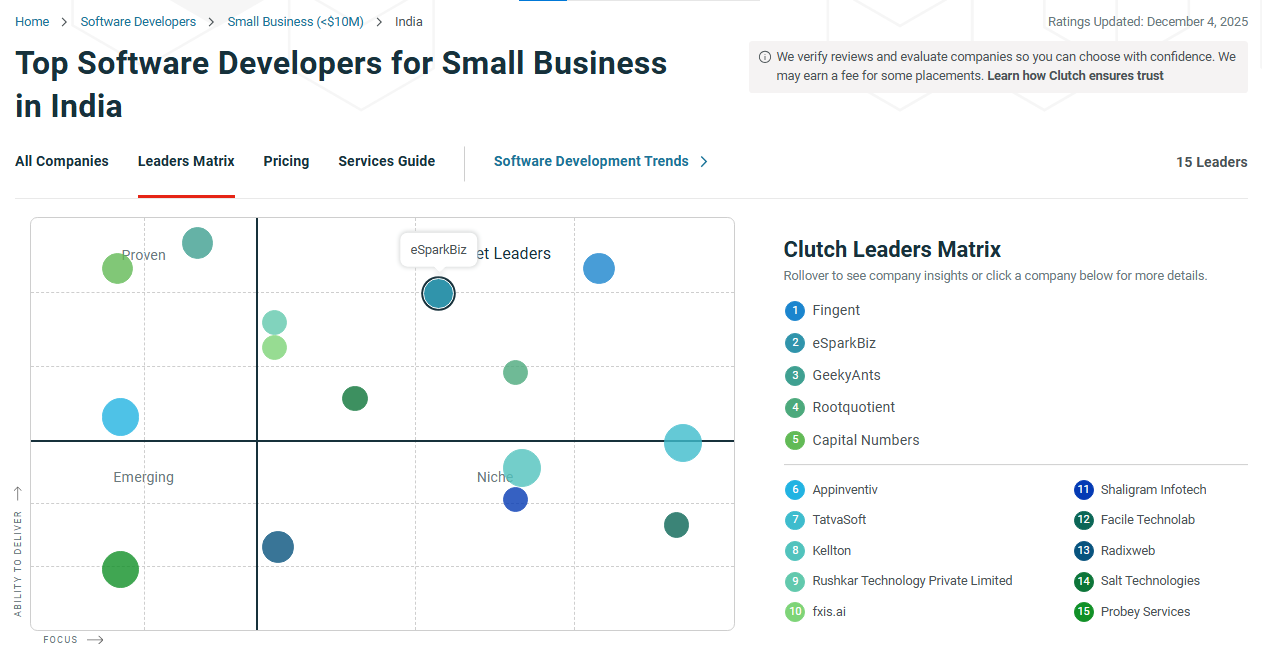Open Appinventiv company details

click(x=845, y=490)
